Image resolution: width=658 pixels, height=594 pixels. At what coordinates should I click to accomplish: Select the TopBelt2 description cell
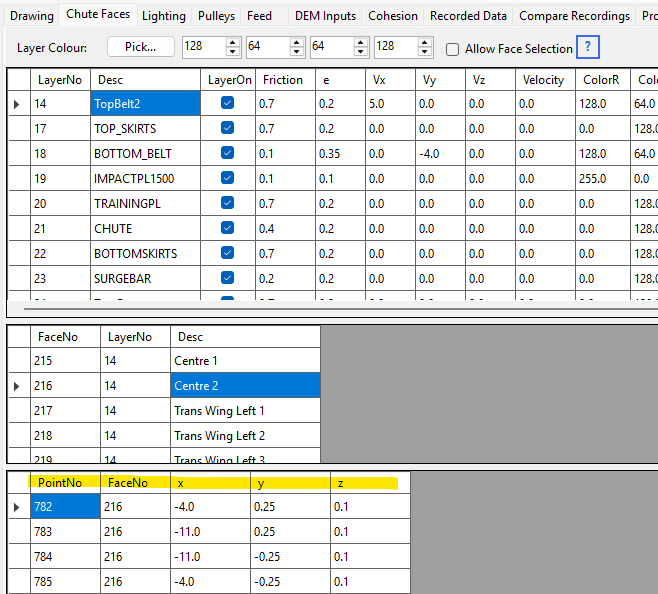point(145,104)
